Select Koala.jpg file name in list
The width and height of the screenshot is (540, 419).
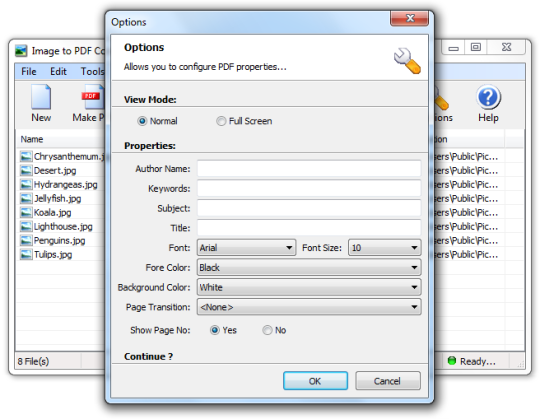(52, 212)
